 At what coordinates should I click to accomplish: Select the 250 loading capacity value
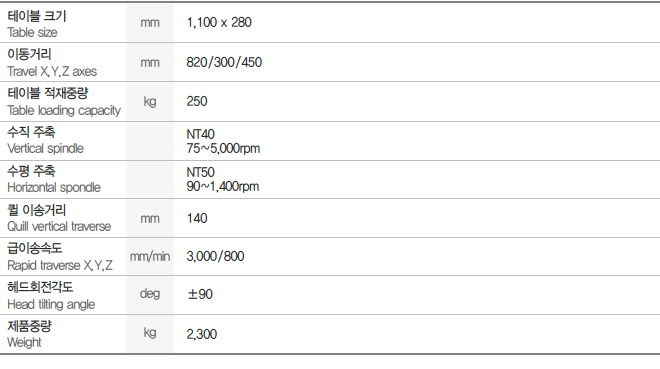click(197, 101)
